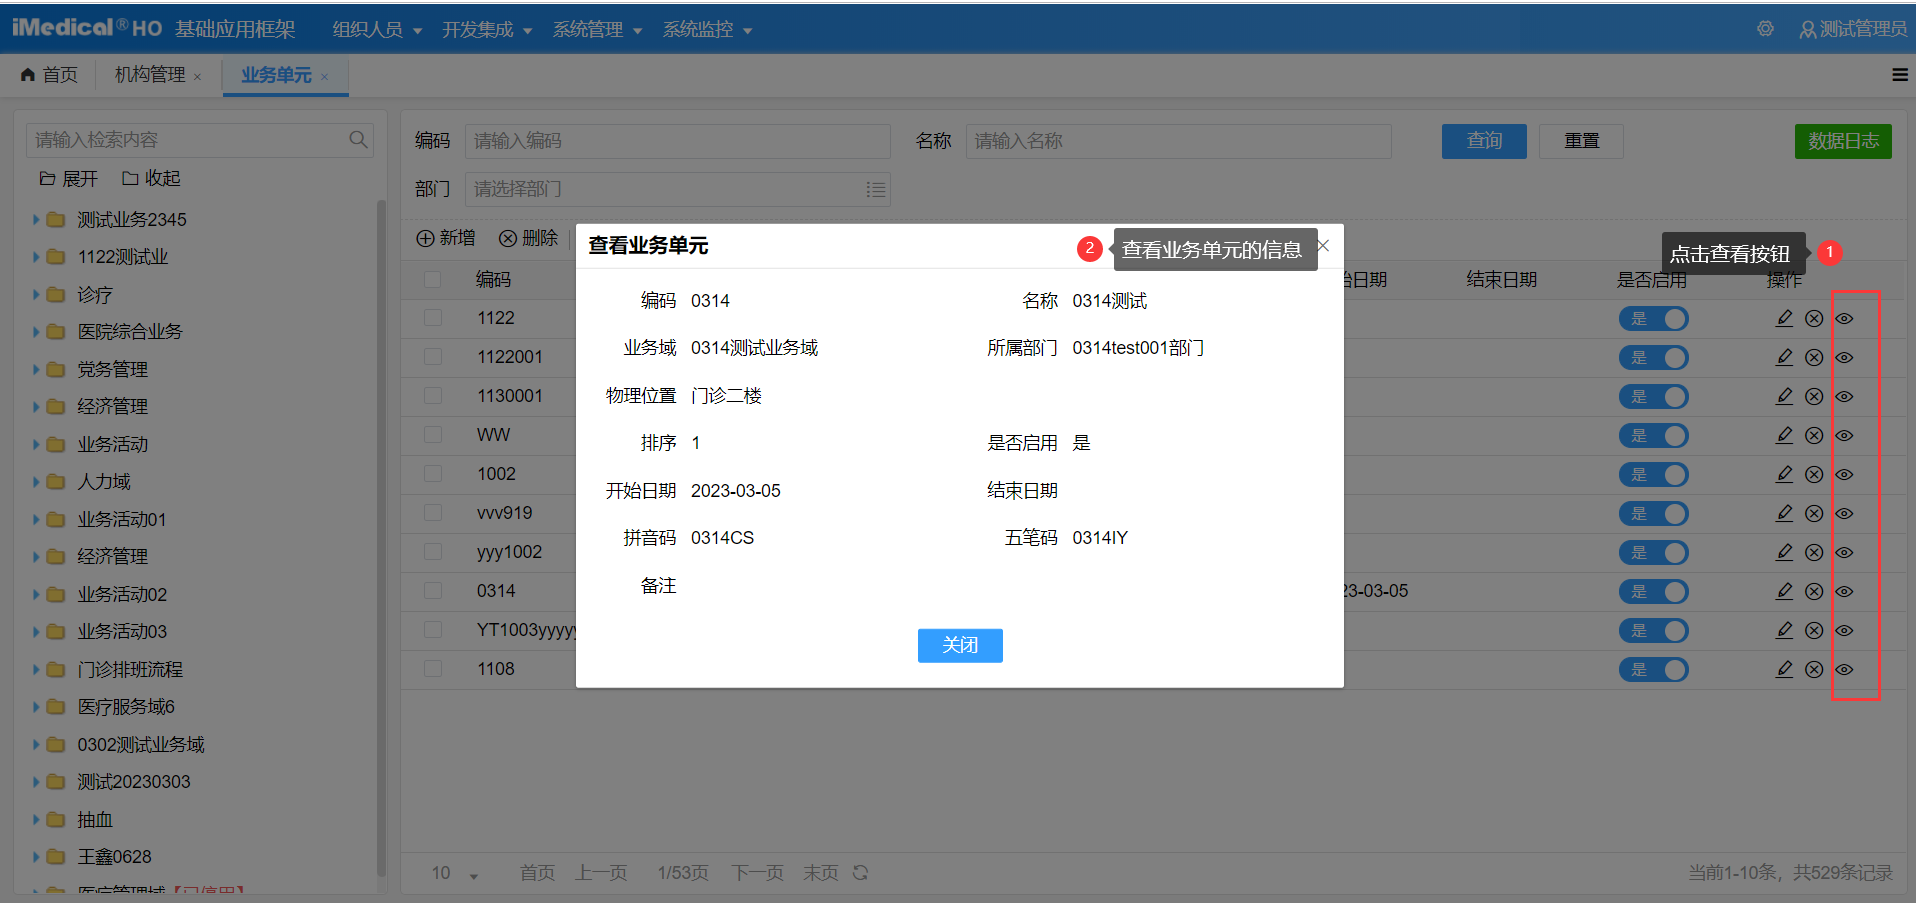This screenshot has height=903, width=1916.
Task: Click the 新增 add button
Action: 446,238
